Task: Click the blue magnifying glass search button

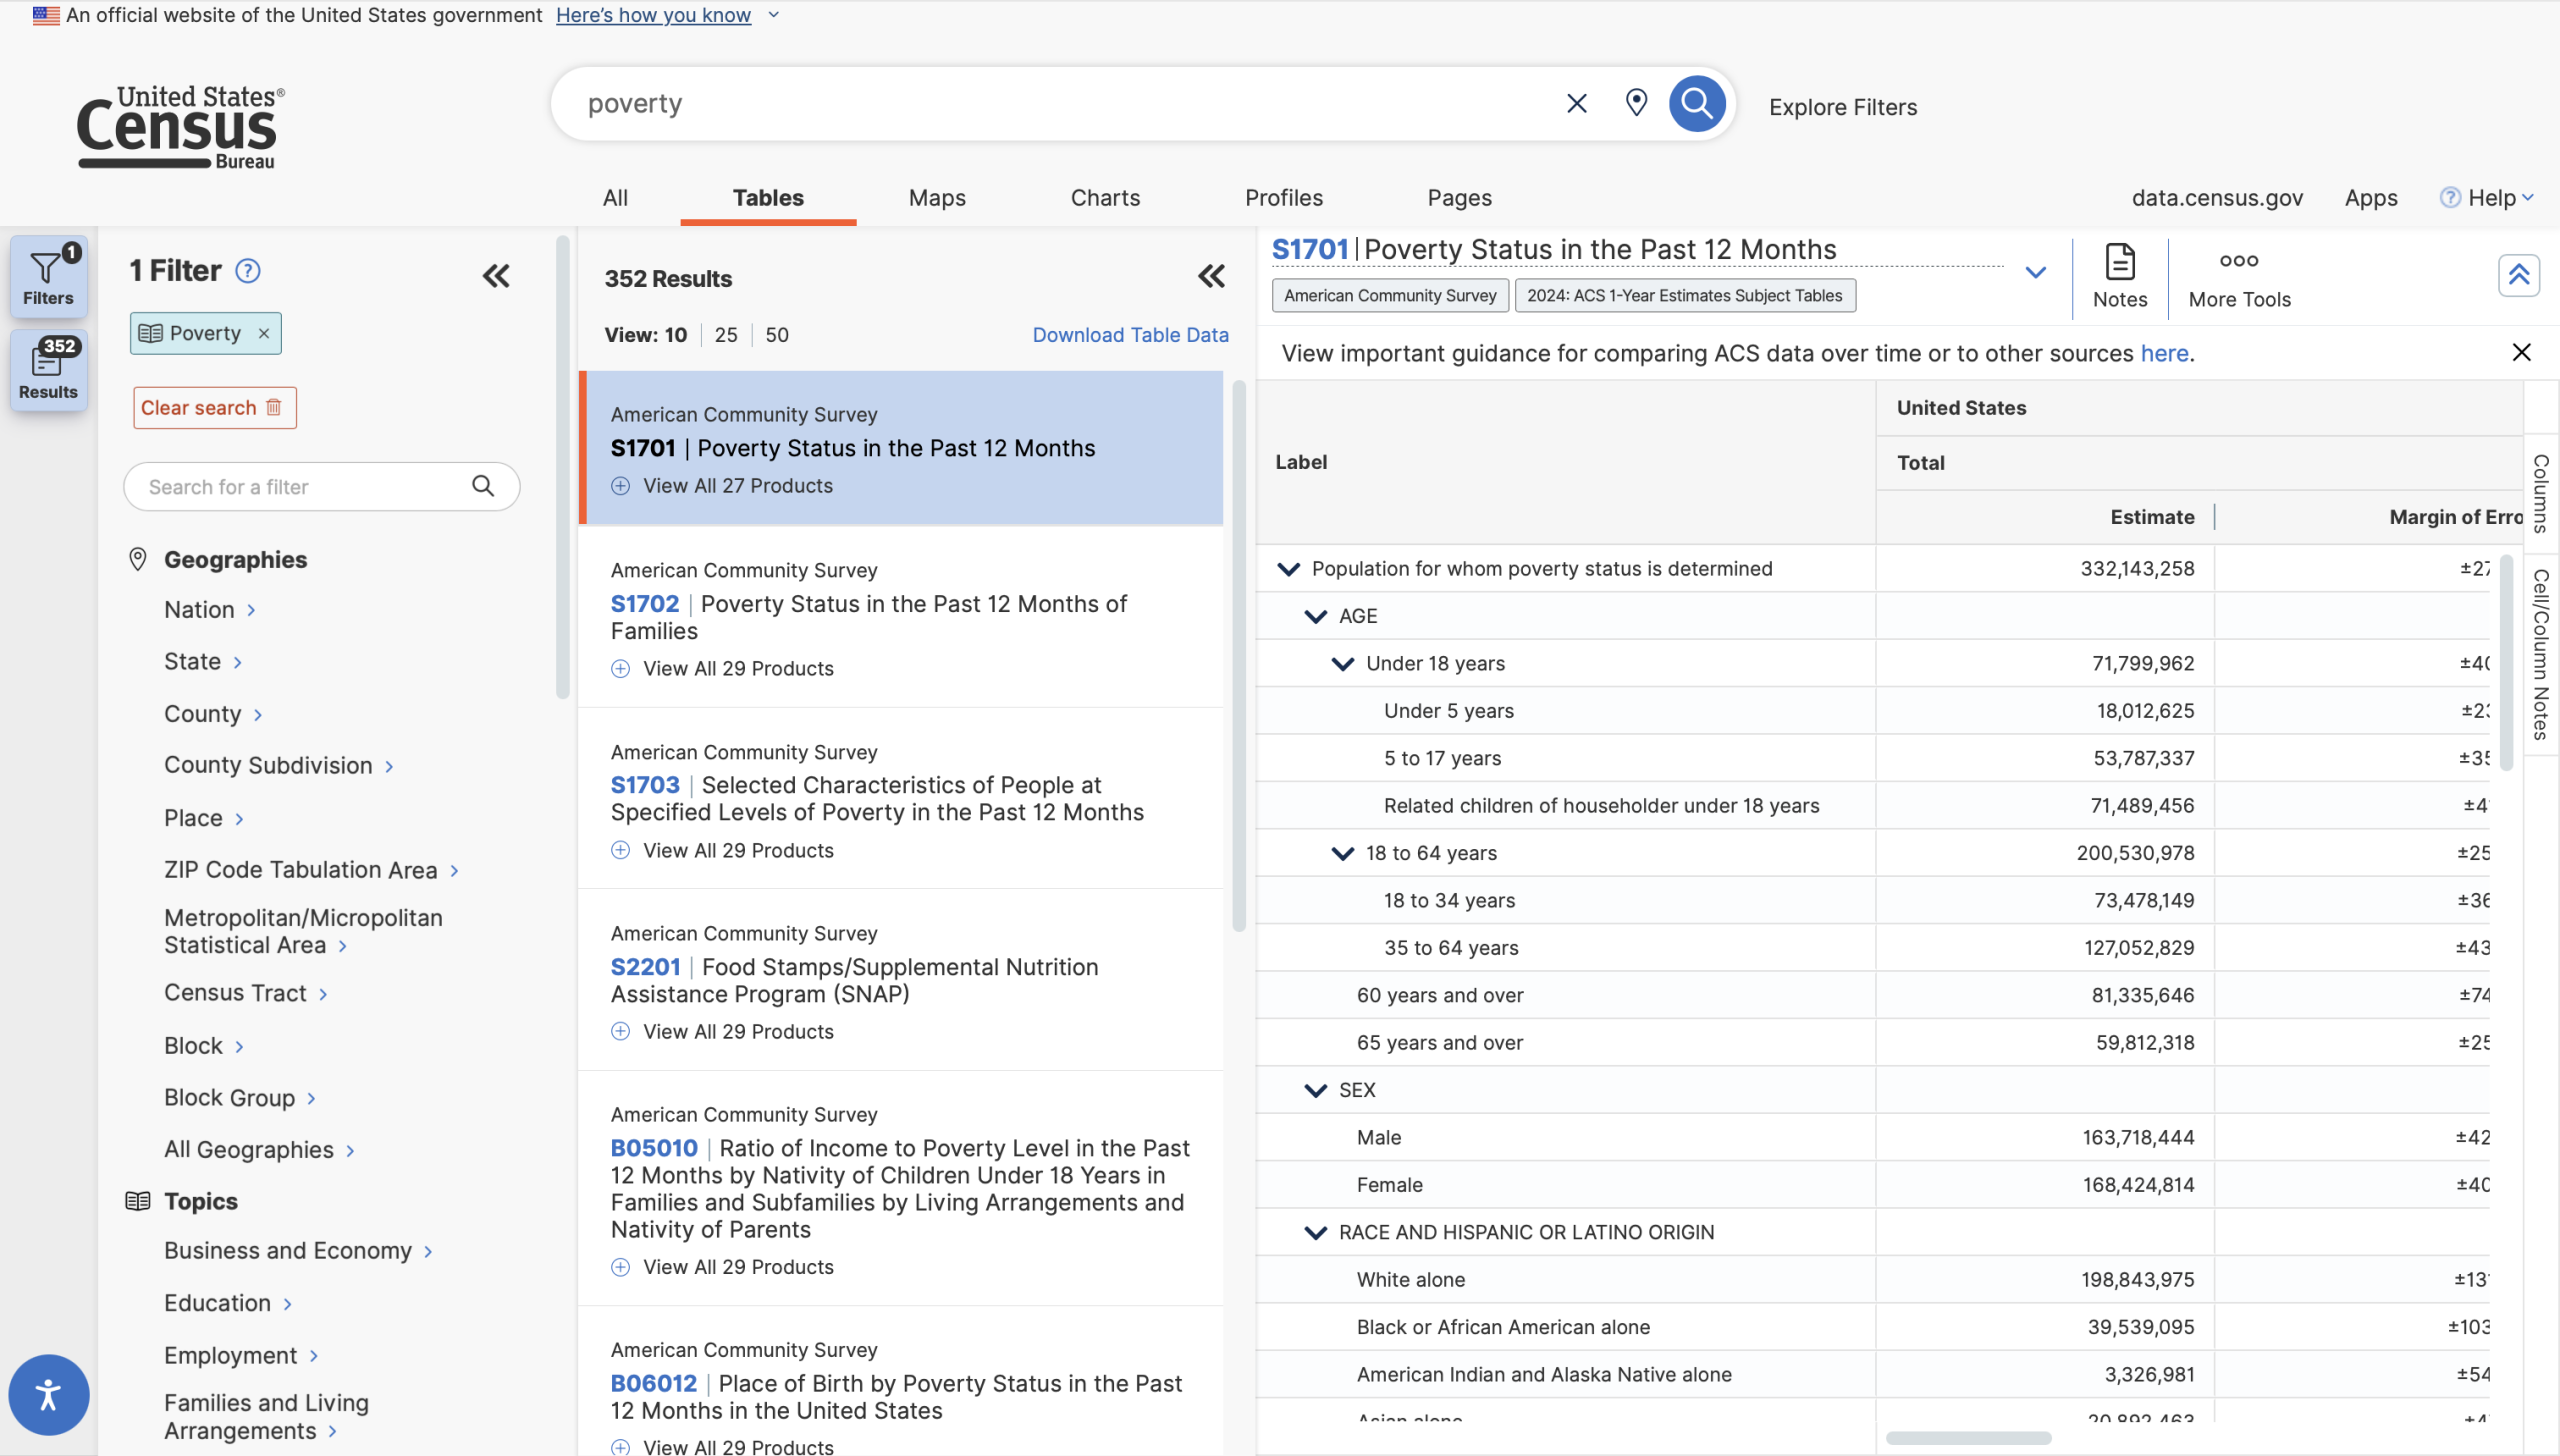Action: tap(1696, 103)
